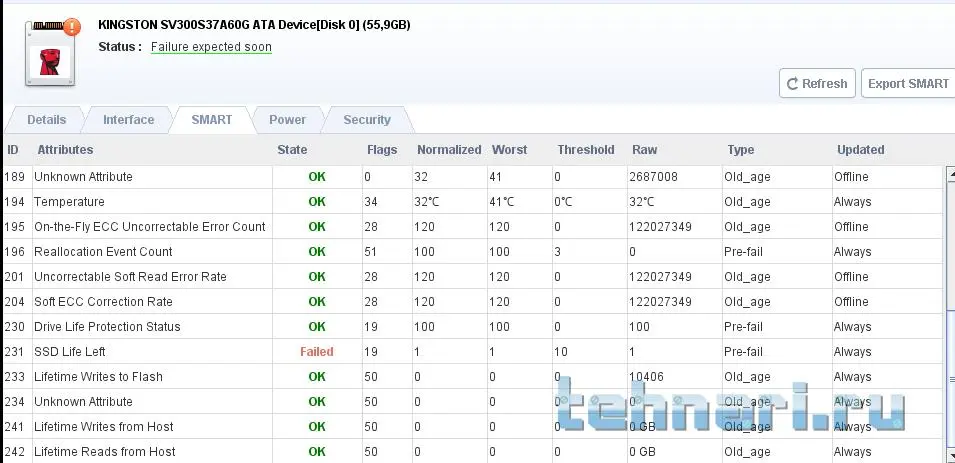Select 'On-the-Fly ECC Uncorrectable Error Count' row
This screenshot has width=955, height=463.
[x=473, y=227]
